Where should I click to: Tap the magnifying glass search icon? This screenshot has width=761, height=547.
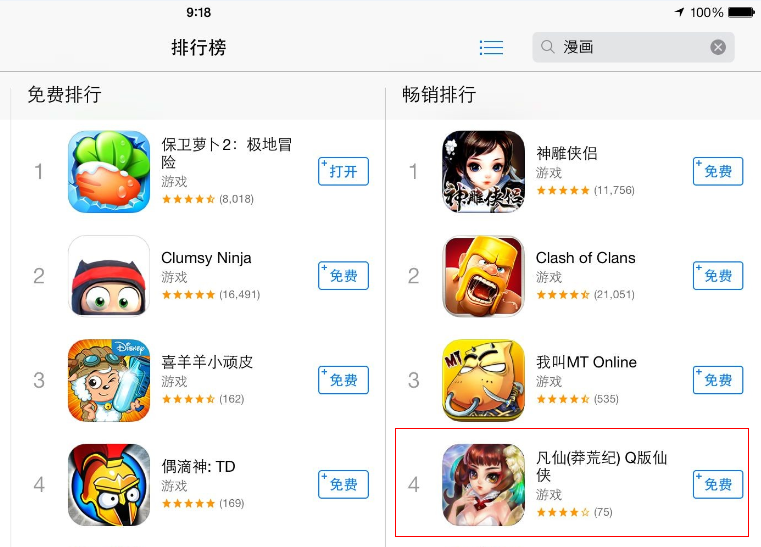coord(547,47)
